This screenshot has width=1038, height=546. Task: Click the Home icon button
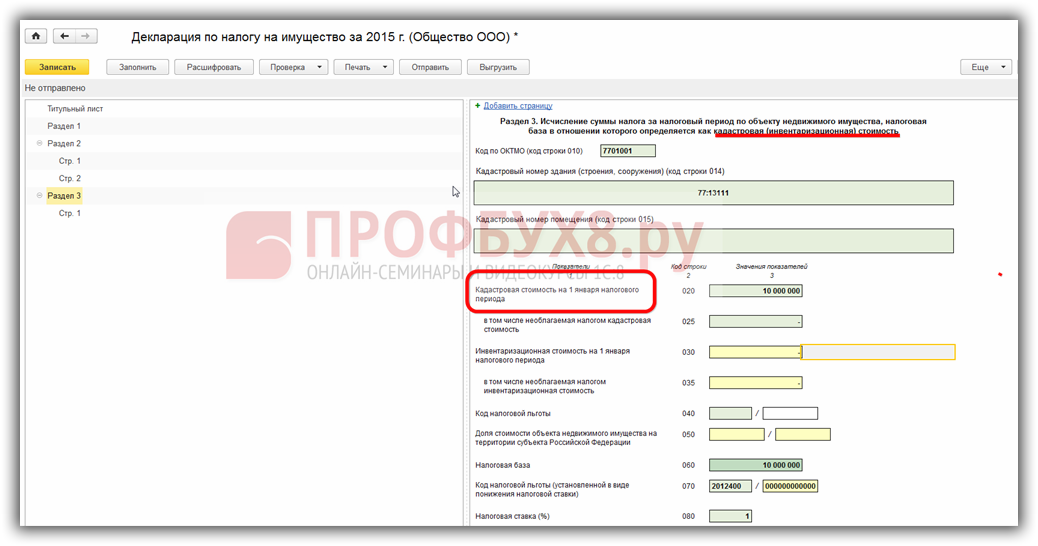click(x=37, y=37)
